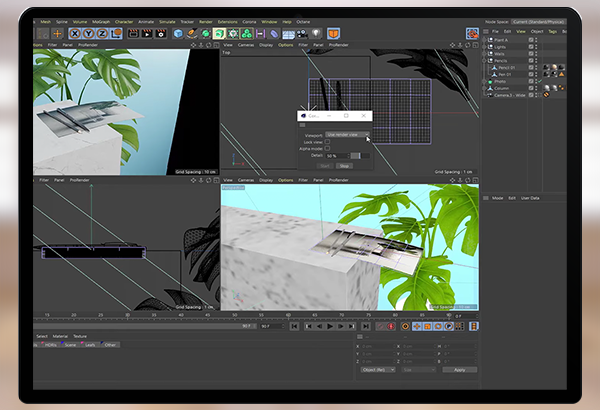600x410 pixels.
Task: Jump to the animation end
Action: (x=366, y=326)
